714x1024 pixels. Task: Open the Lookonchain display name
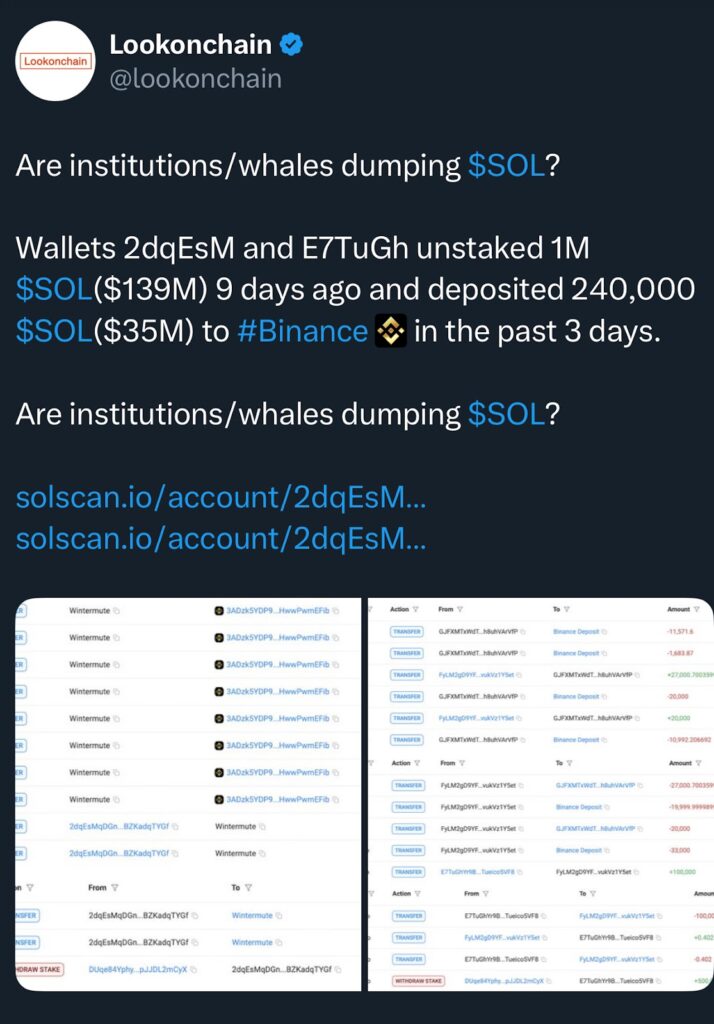(190, 44)
